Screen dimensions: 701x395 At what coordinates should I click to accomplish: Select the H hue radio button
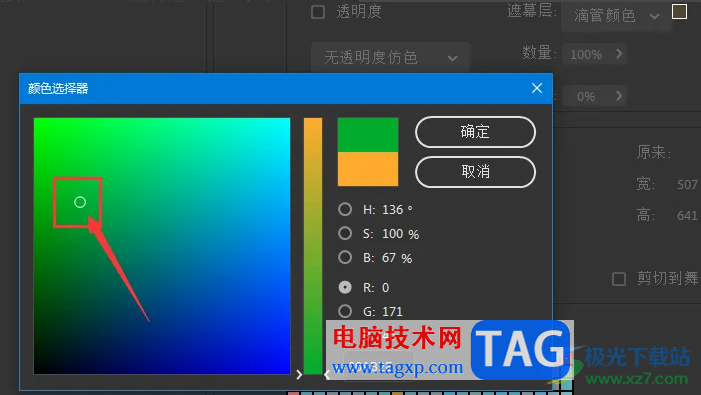[x=345, y=209]
